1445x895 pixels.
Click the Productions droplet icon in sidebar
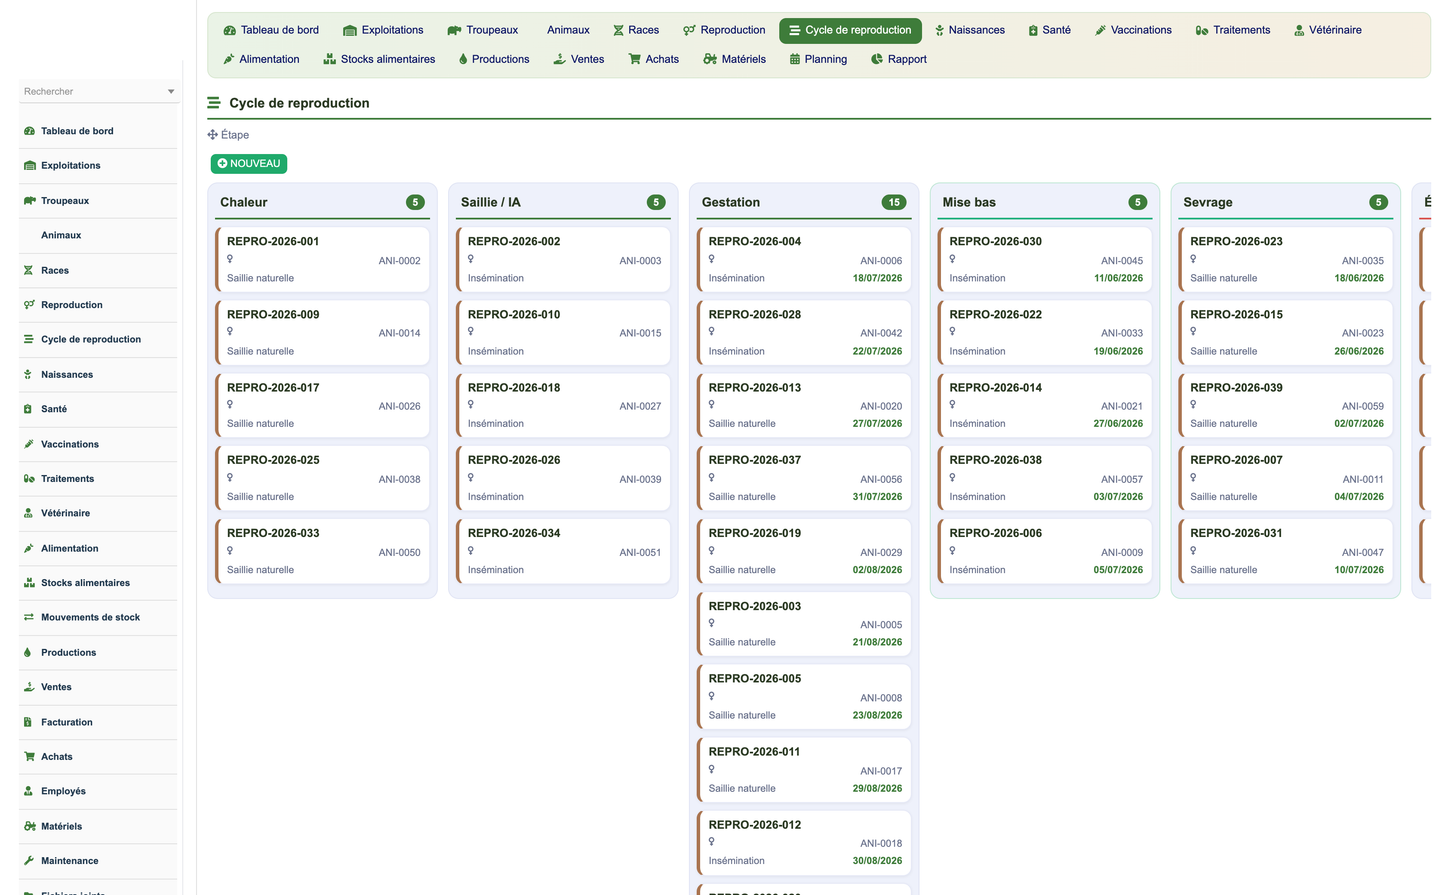coord(27,653)
